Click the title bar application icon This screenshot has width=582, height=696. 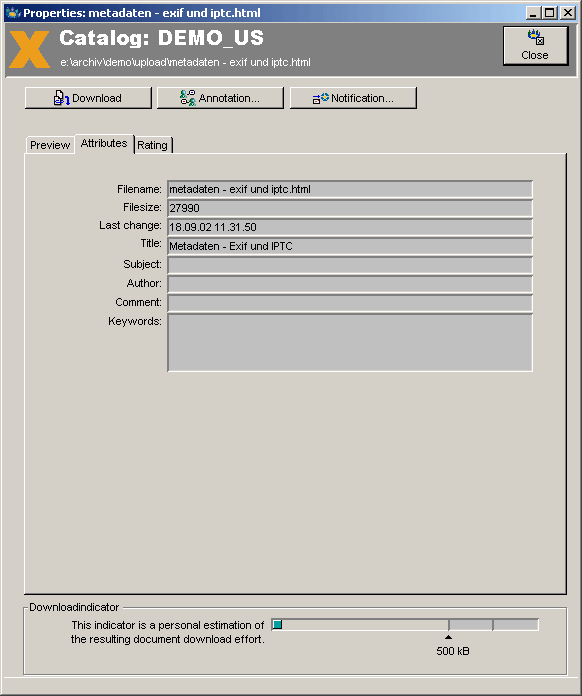13,12
